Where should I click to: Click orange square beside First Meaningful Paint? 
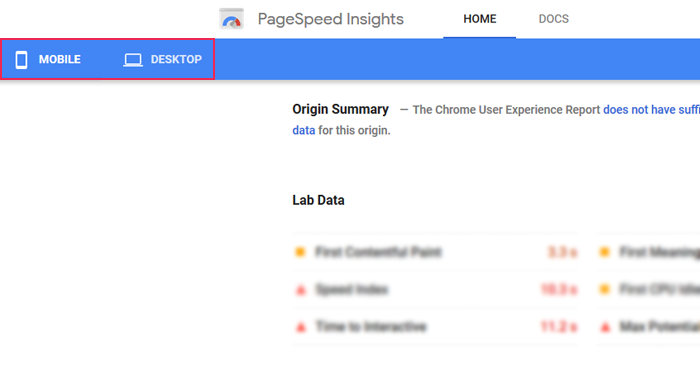coord(605,252)
